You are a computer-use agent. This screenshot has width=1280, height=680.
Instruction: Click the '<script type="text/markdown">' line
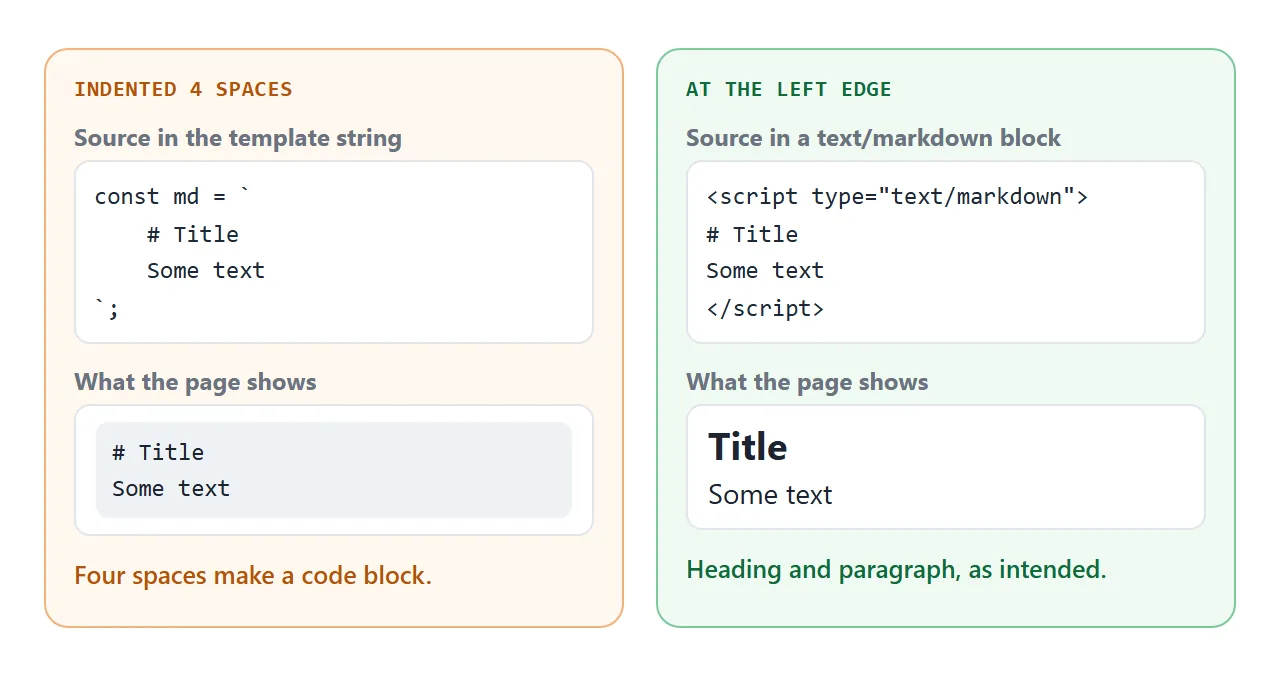tap(897, 197)
